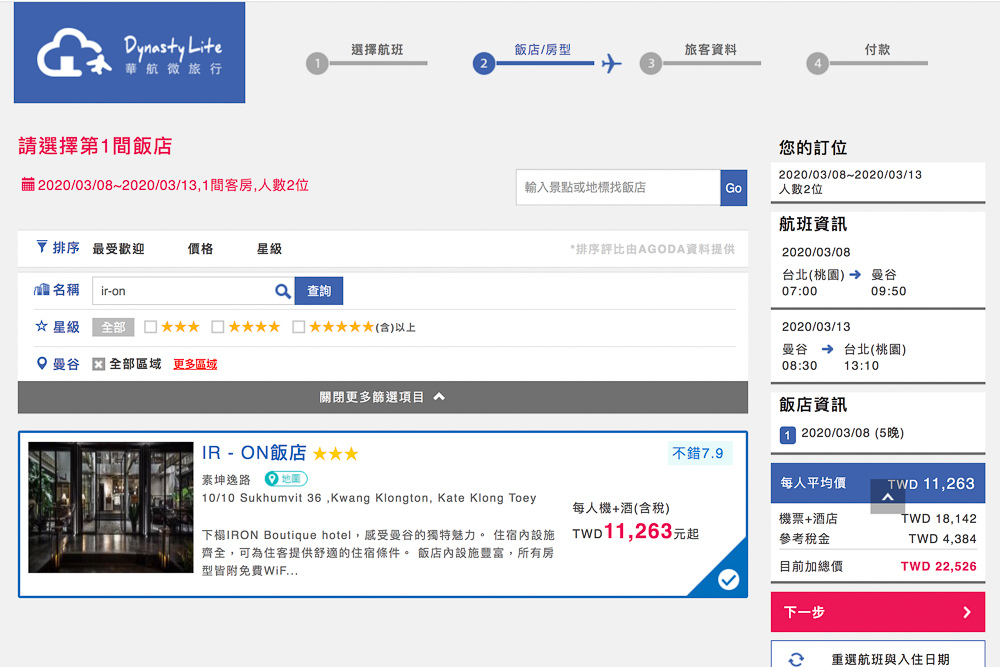This screenshot has height=667, width=1000.
Task: Click the step 3 circle for passenger info
Action: click(651, 63)
